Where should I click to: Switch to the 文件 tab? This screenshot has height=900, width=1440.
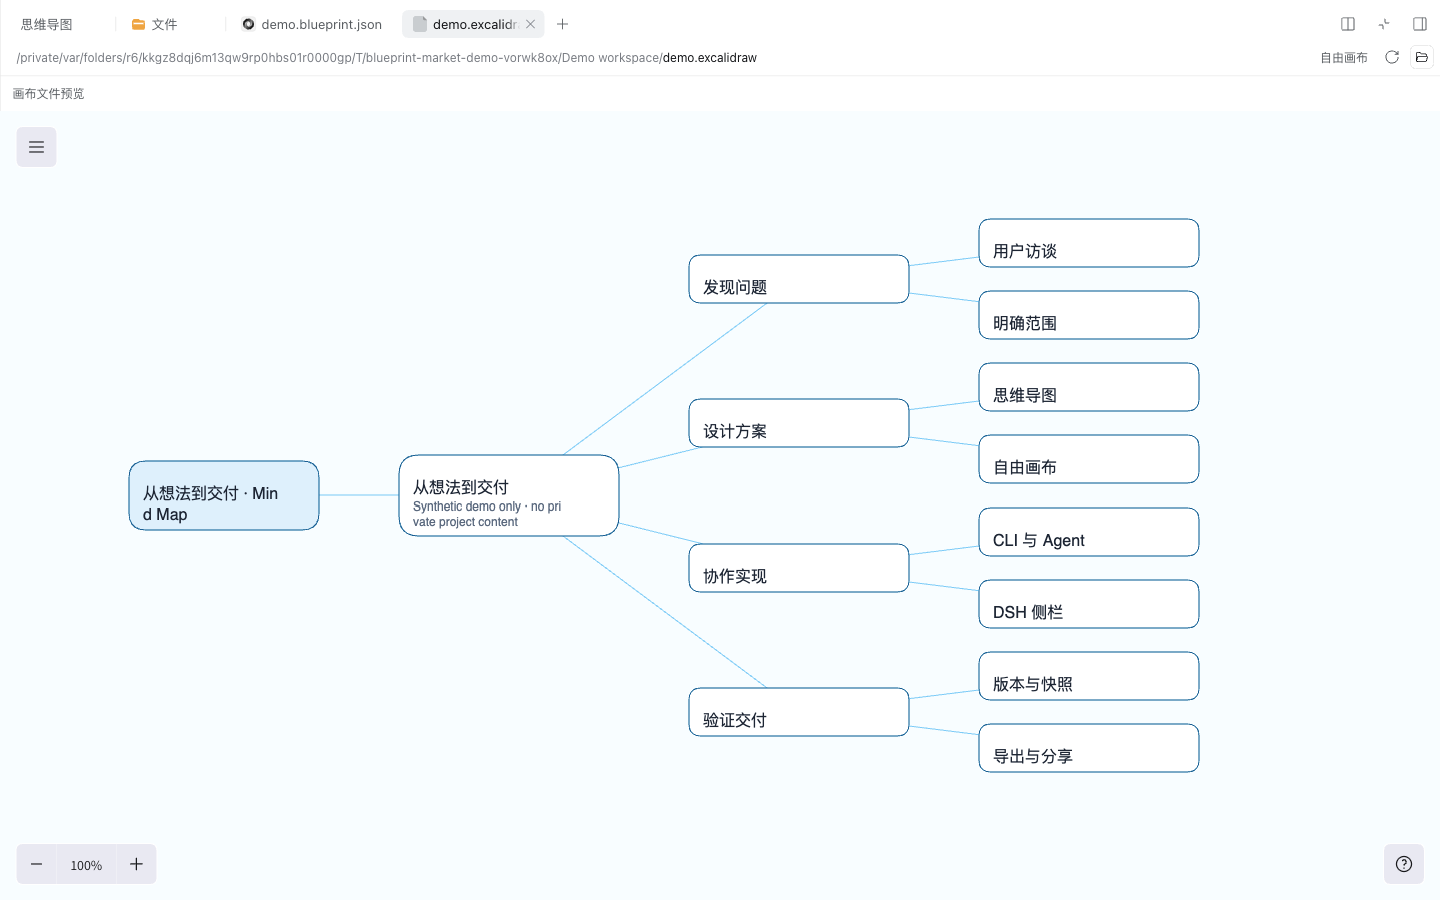coord(155,24)
